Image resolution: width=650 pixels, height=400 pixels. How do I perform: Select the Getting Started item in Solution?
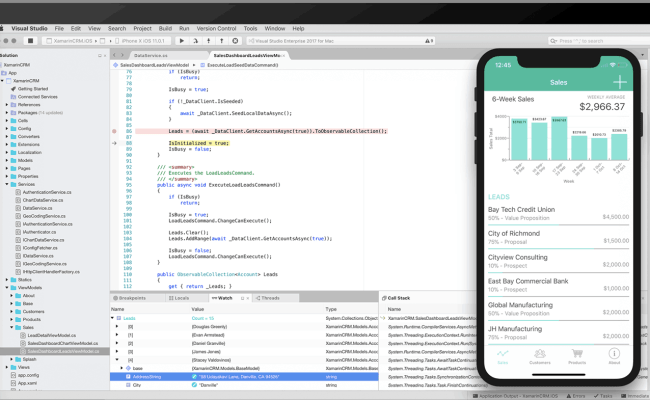click(x=33, y=89)
